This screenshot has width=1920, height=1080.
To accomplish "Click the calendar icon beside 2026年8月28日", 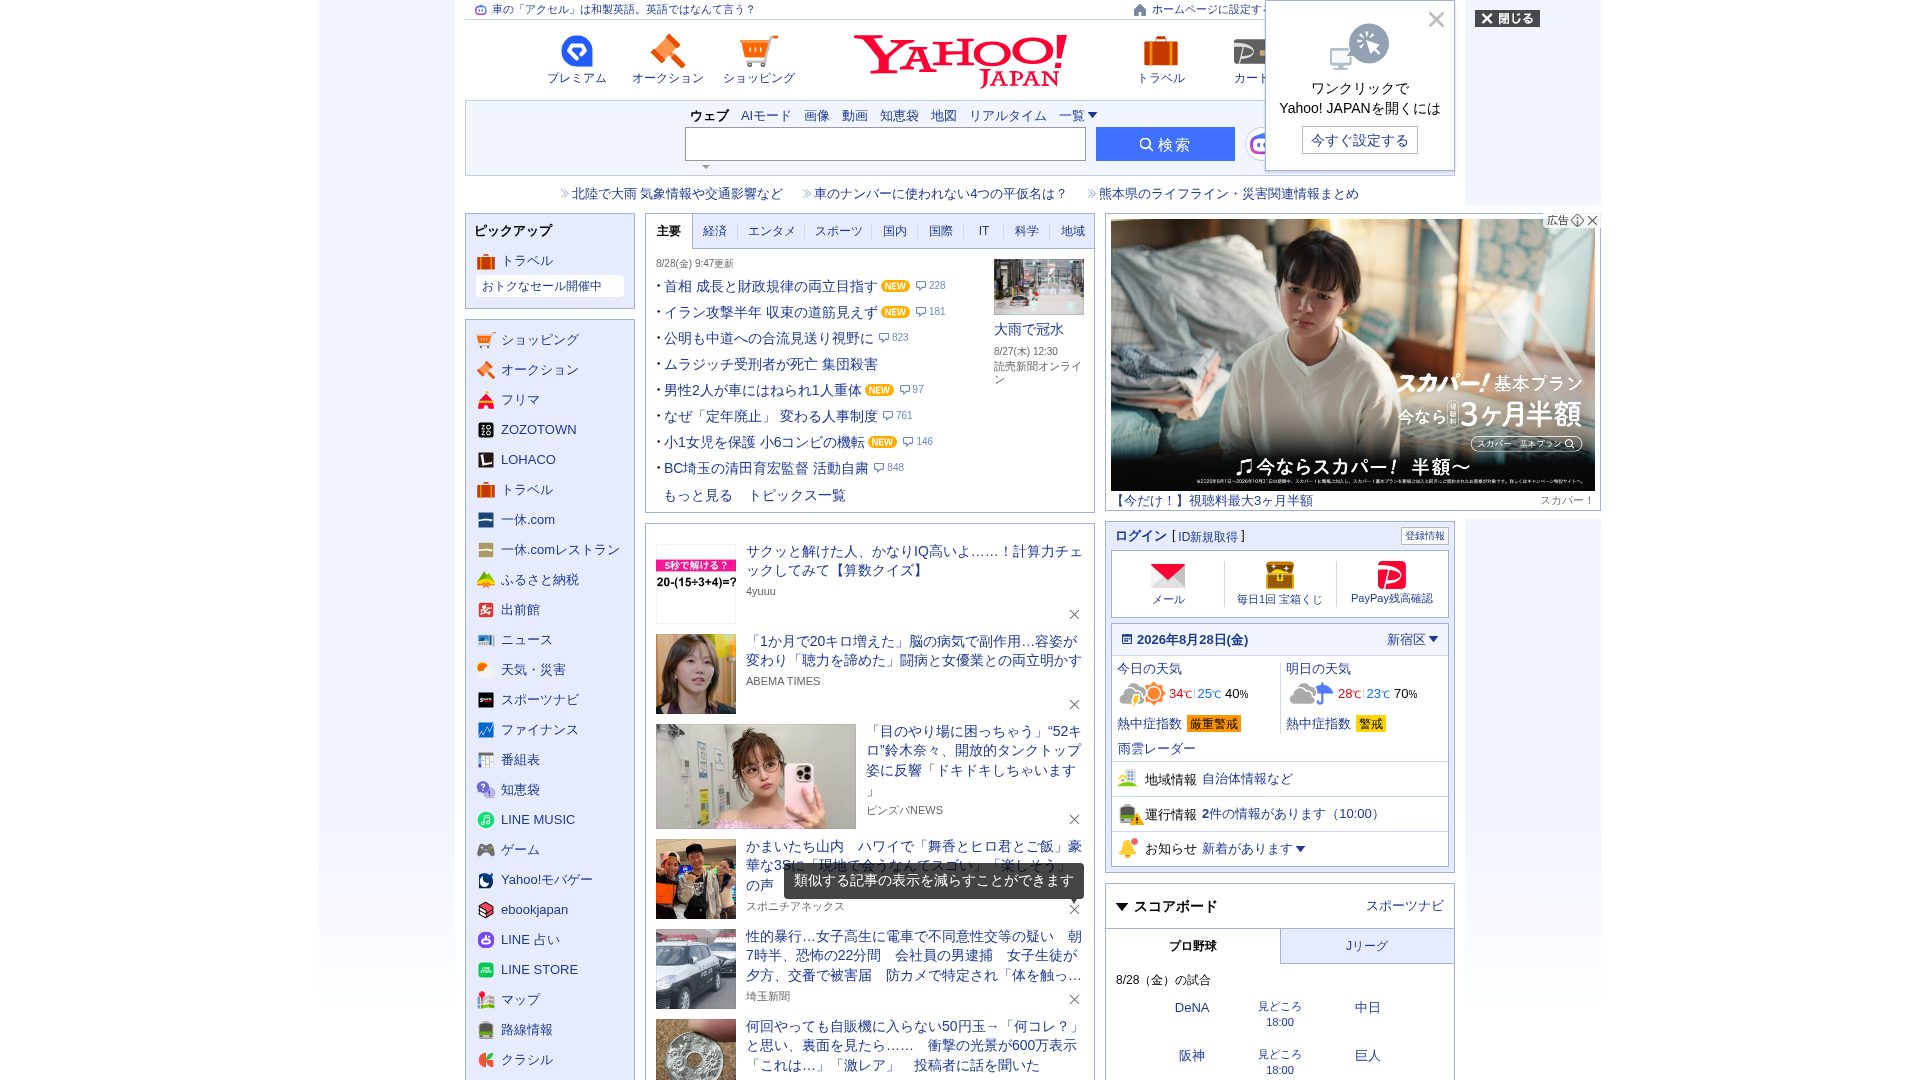I will coord(1127,639).
